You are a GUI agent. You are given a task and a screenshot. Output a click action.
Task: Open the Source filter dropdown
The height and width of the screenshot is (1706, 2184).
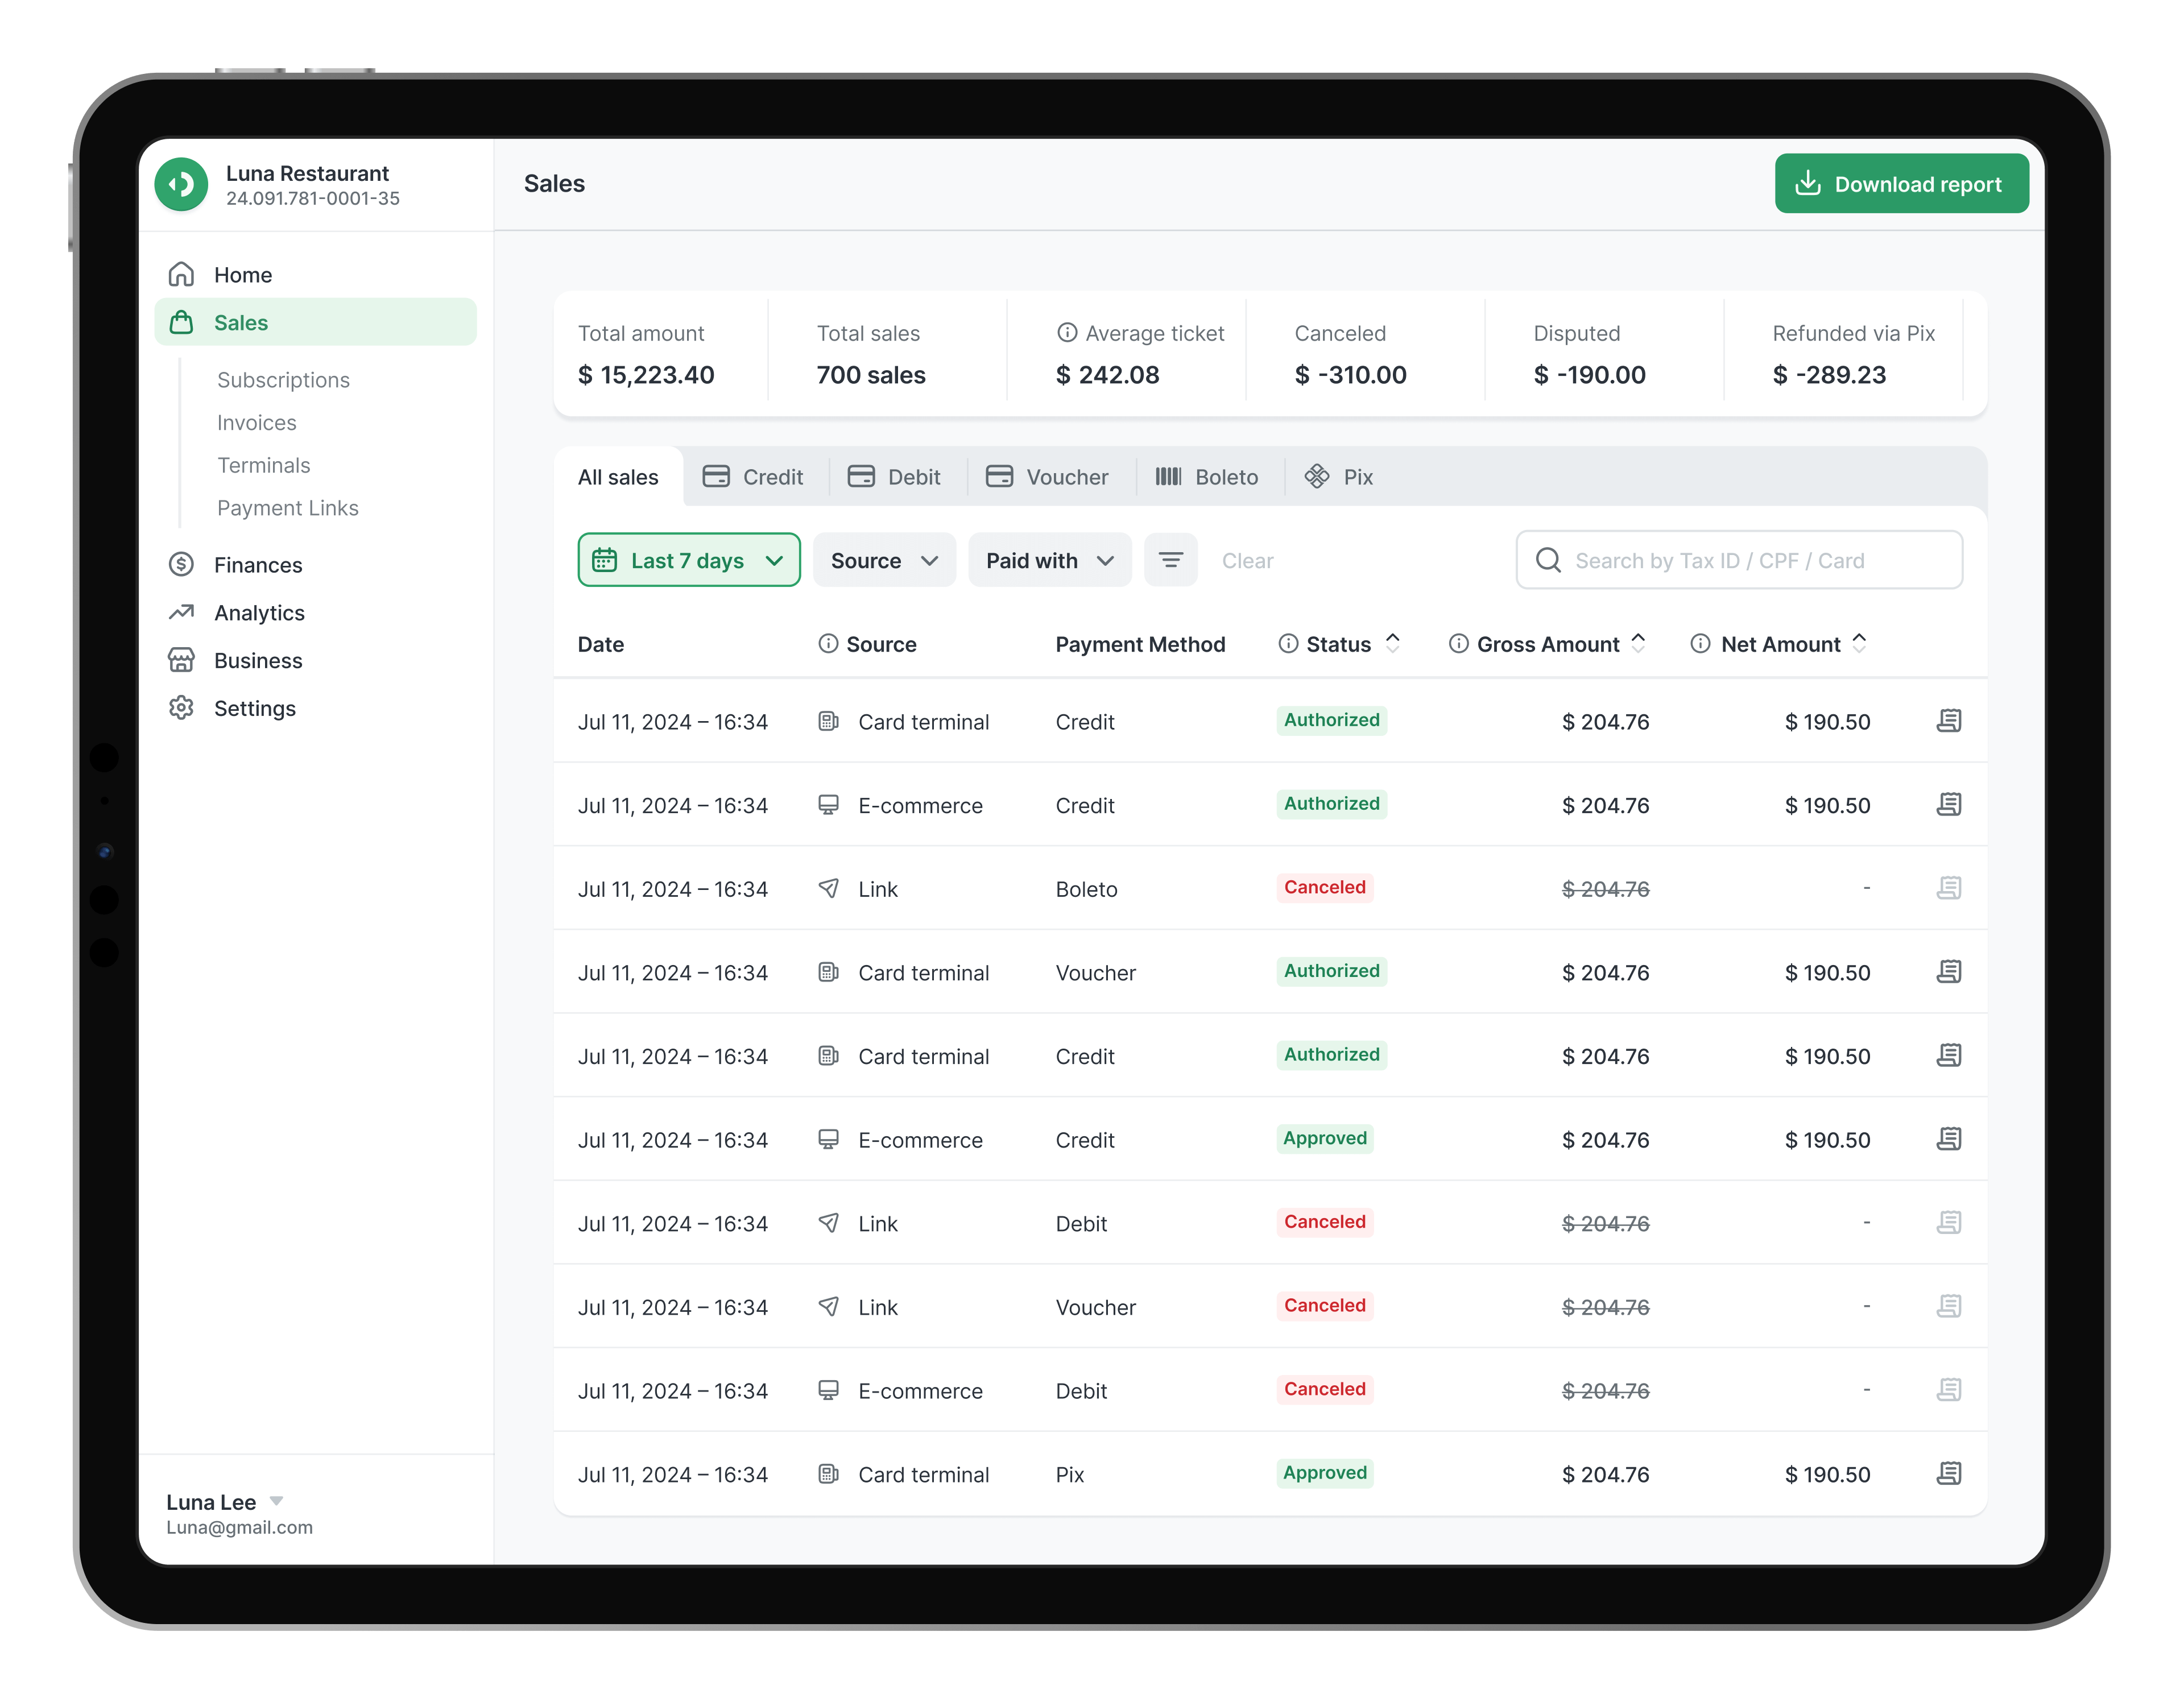(884, 560)
